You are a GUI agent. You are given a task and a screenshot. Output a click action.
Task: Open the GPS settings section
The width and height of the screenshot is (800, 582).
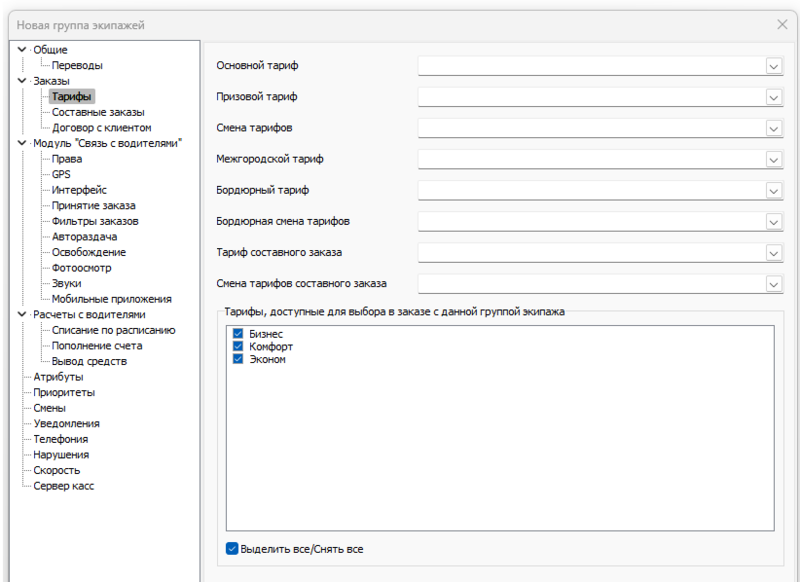(61, 174)
